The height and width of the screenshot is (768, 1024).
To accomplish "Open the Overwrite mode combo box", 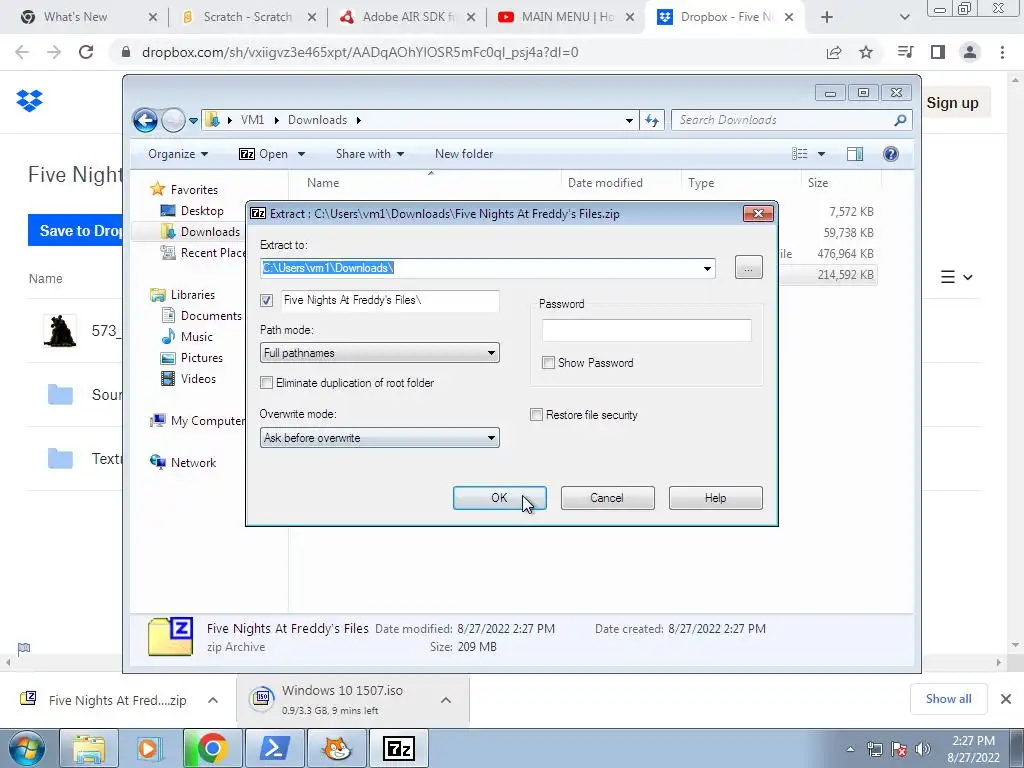I will tap(379, 438).
